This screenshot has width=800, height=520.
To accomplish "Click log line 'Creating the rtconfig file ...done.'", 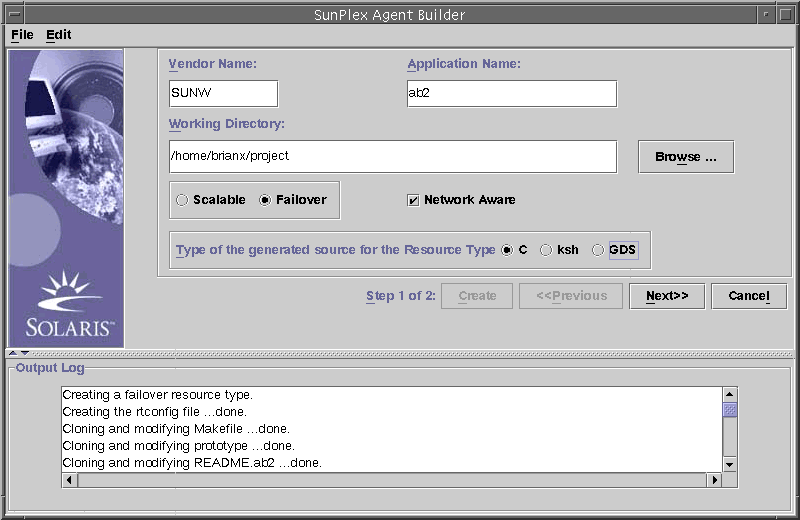I will click(x=155, y=412).
